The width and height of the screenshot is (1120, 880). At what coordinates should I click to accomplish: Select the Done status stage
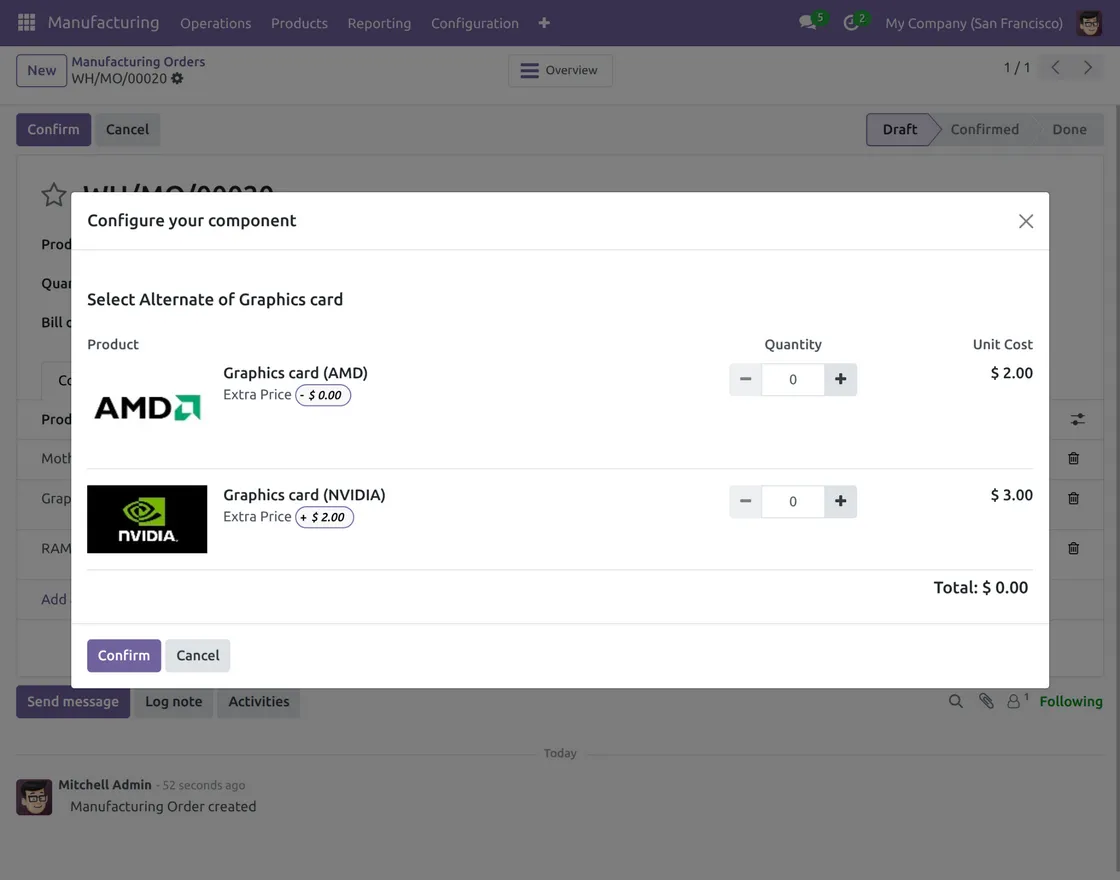1069,129
